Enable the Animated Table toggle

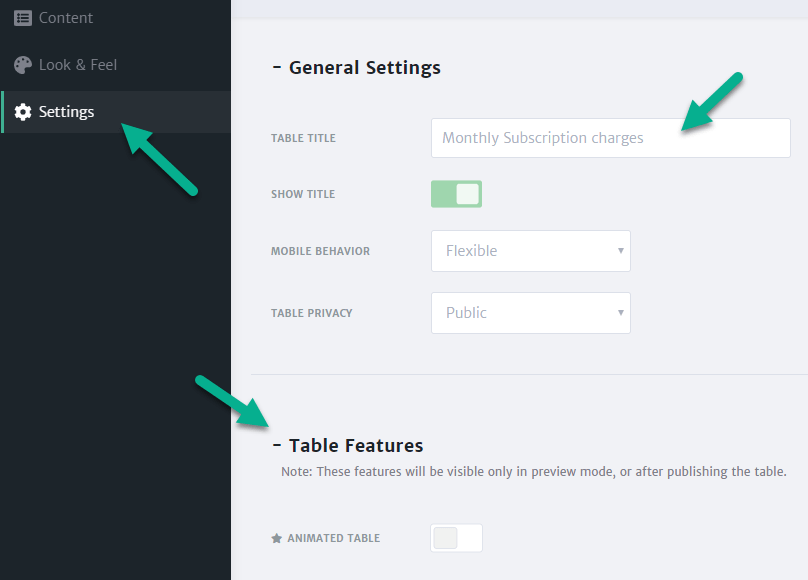[456, 538]
